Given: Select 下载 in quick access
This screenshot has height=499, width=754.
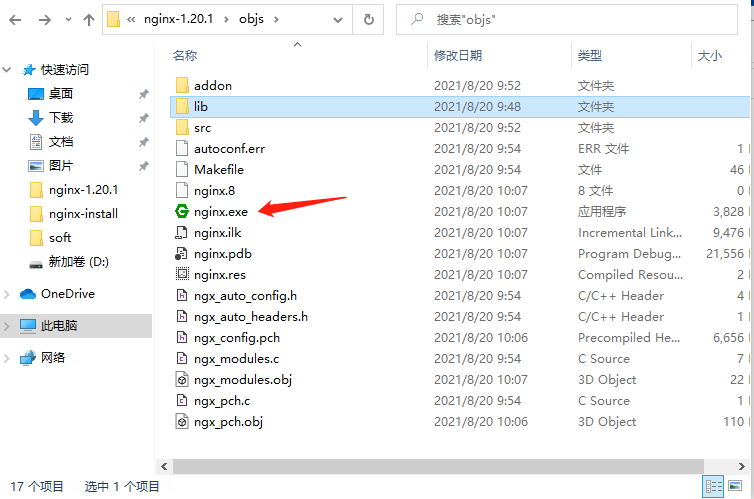Looking at the screenshot, I should click(61, 118).
